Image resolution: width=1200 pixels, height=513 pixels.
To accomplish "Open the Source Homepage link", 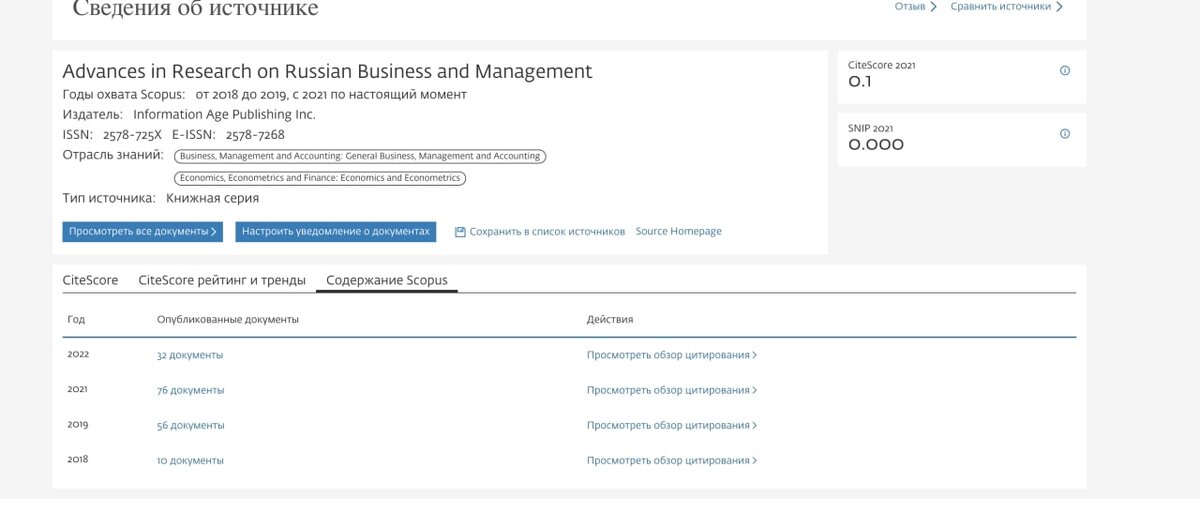I will (x=678, y=231).
